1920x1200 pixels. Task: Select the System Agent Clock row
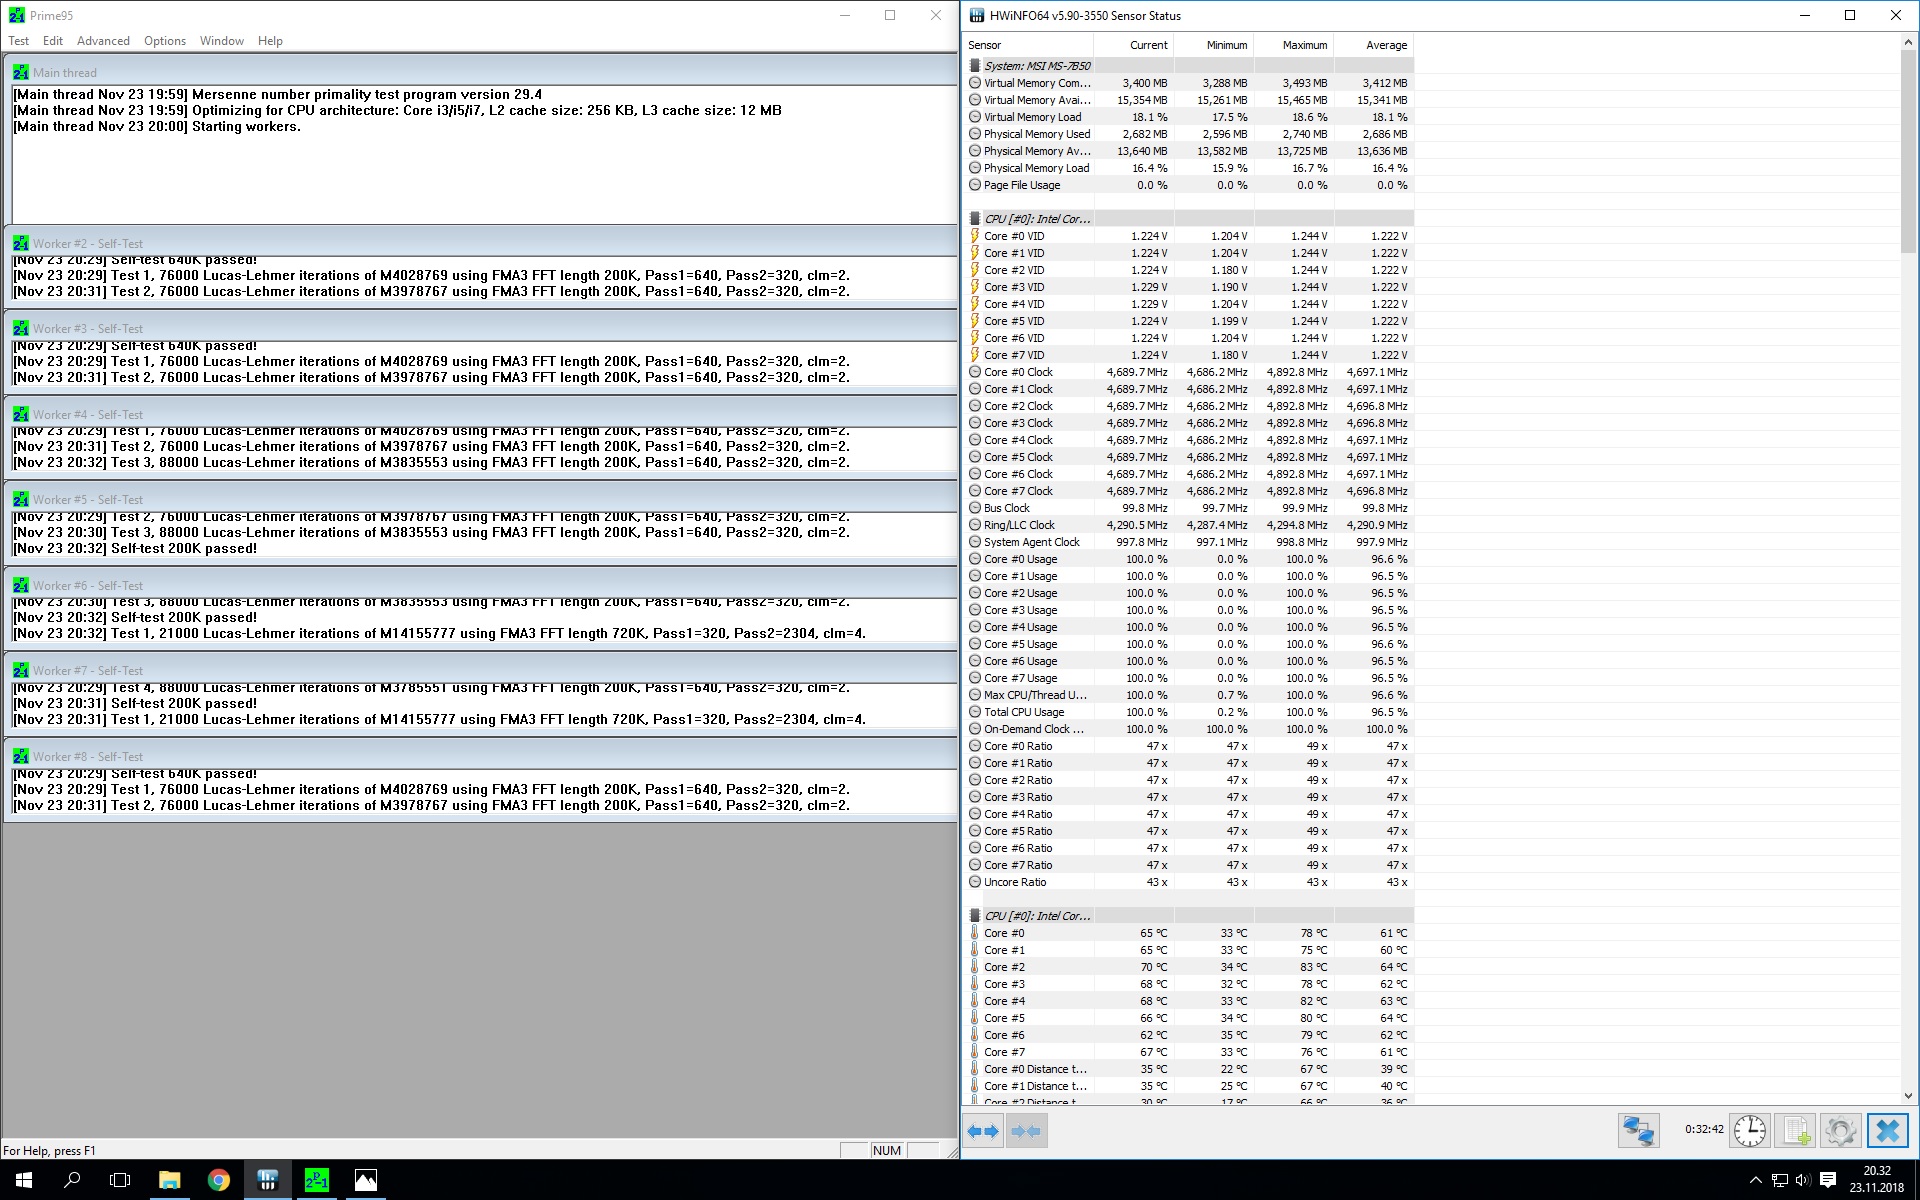(1188, 542)
